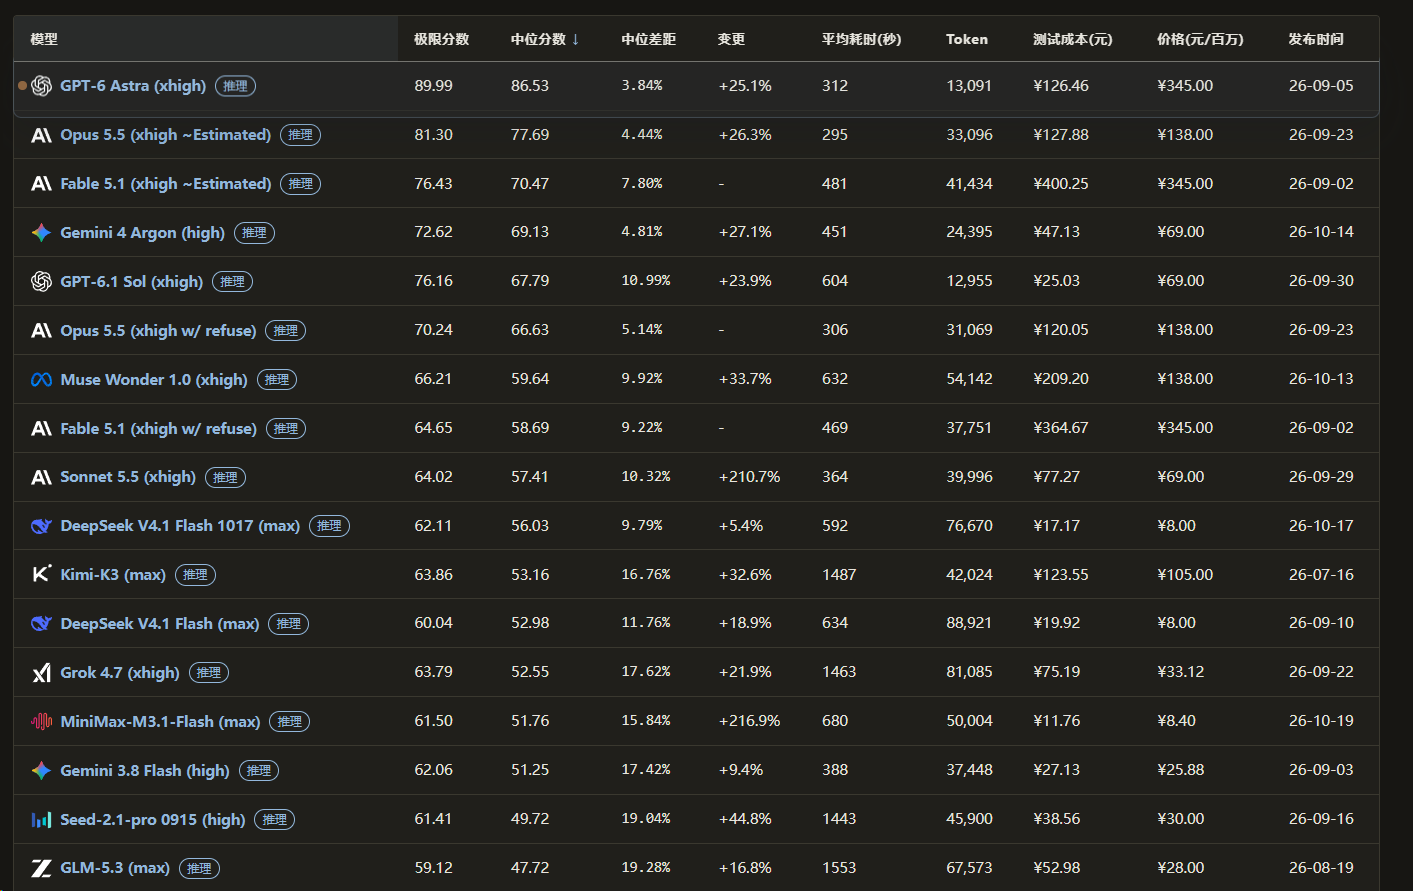Click the Gemini star icon beside Gemini 4 Argon

(x=41, y=233)
